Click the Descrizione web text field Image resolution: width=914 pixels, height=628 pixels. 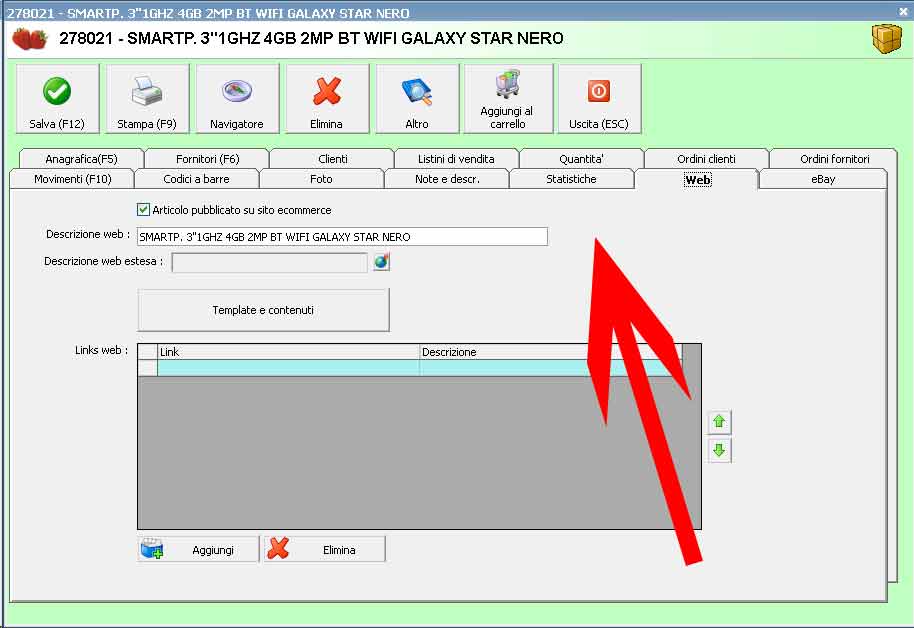[x=342, y=237]
